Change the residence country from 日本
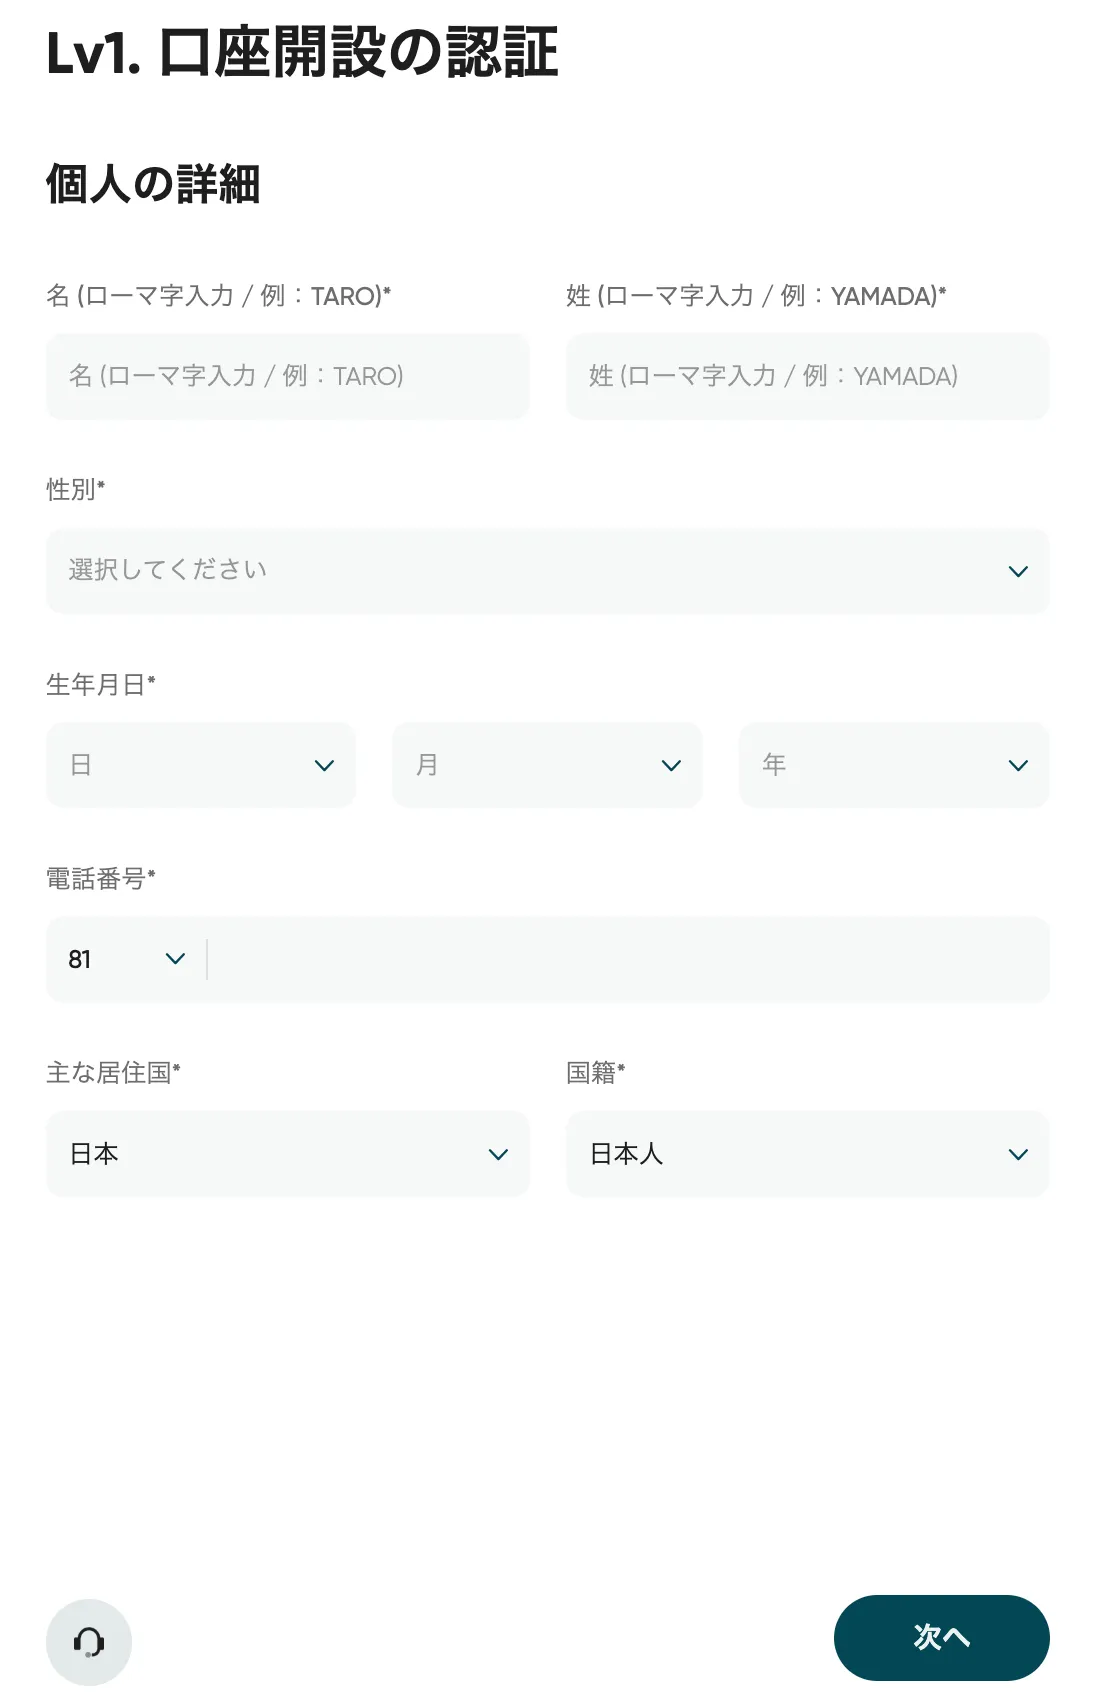Screen dimensions: 1098x1700 [x=287, y=1154]
